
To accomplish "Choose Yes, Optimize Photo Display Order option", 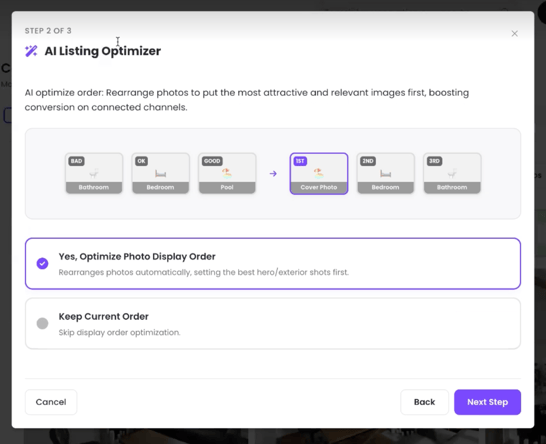I will pos(273,264).
